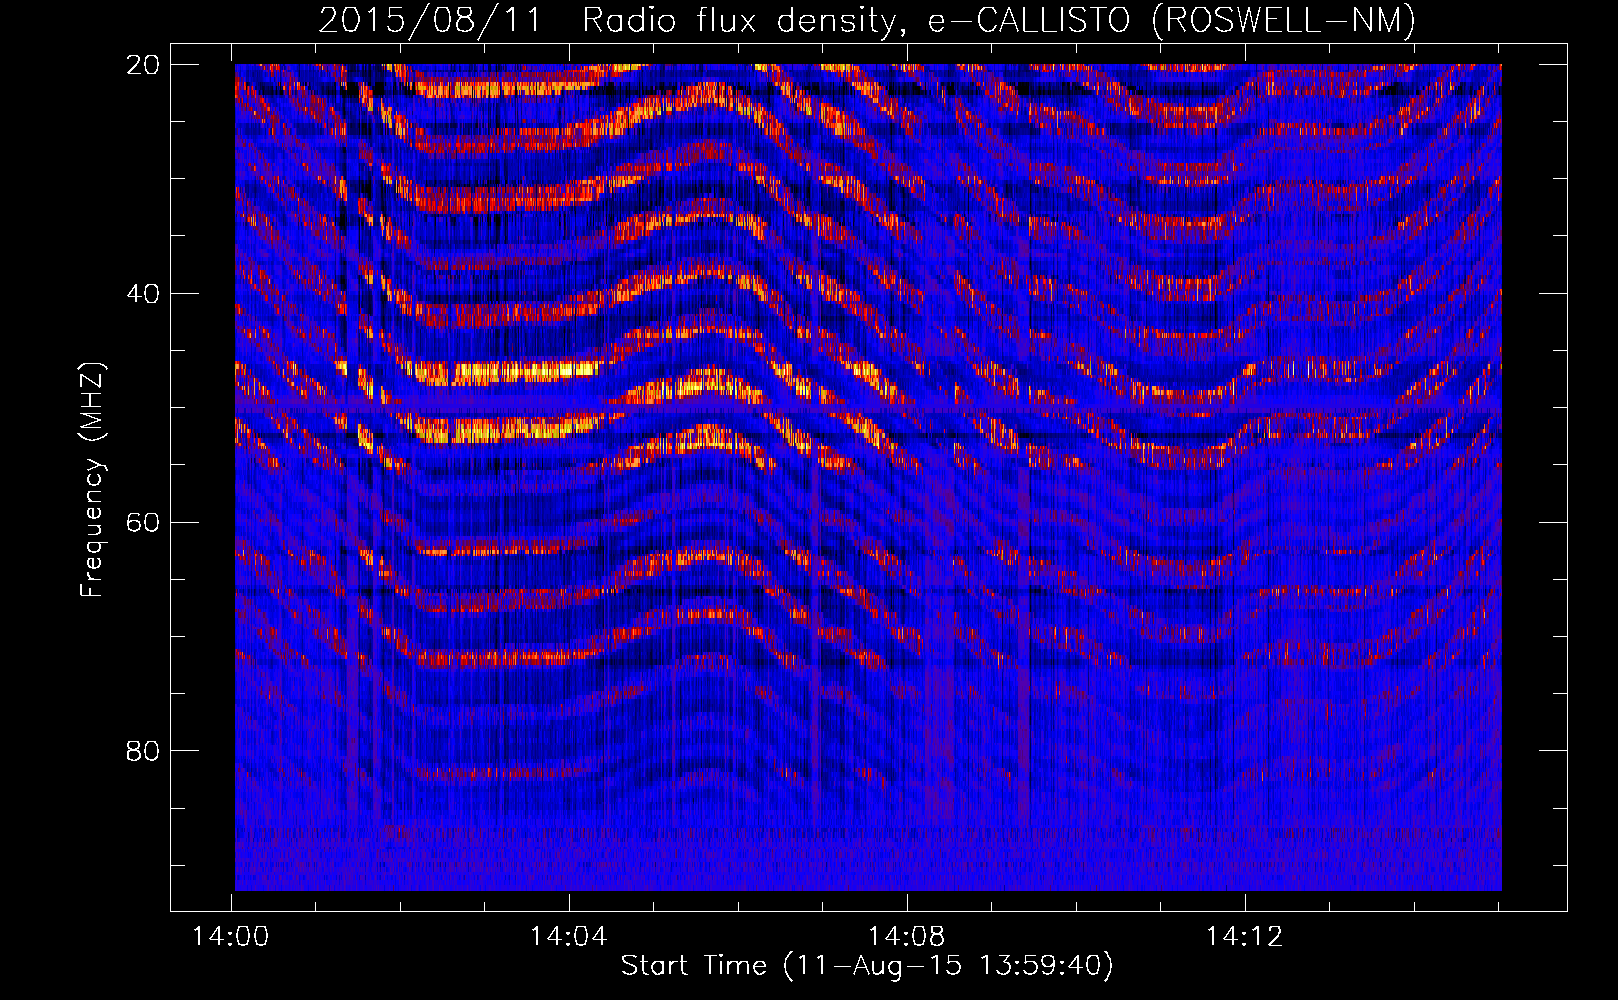Click the '14:12' time tick label
Viewport: 1618px width, 1000px height.
(1245, 937)
